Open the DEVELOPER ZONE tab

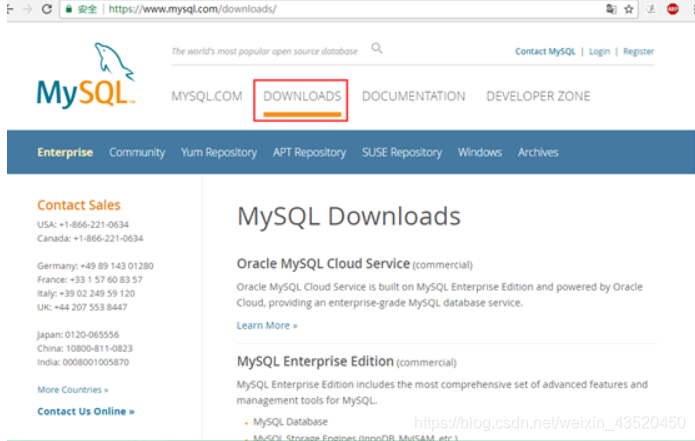(538, 97)
